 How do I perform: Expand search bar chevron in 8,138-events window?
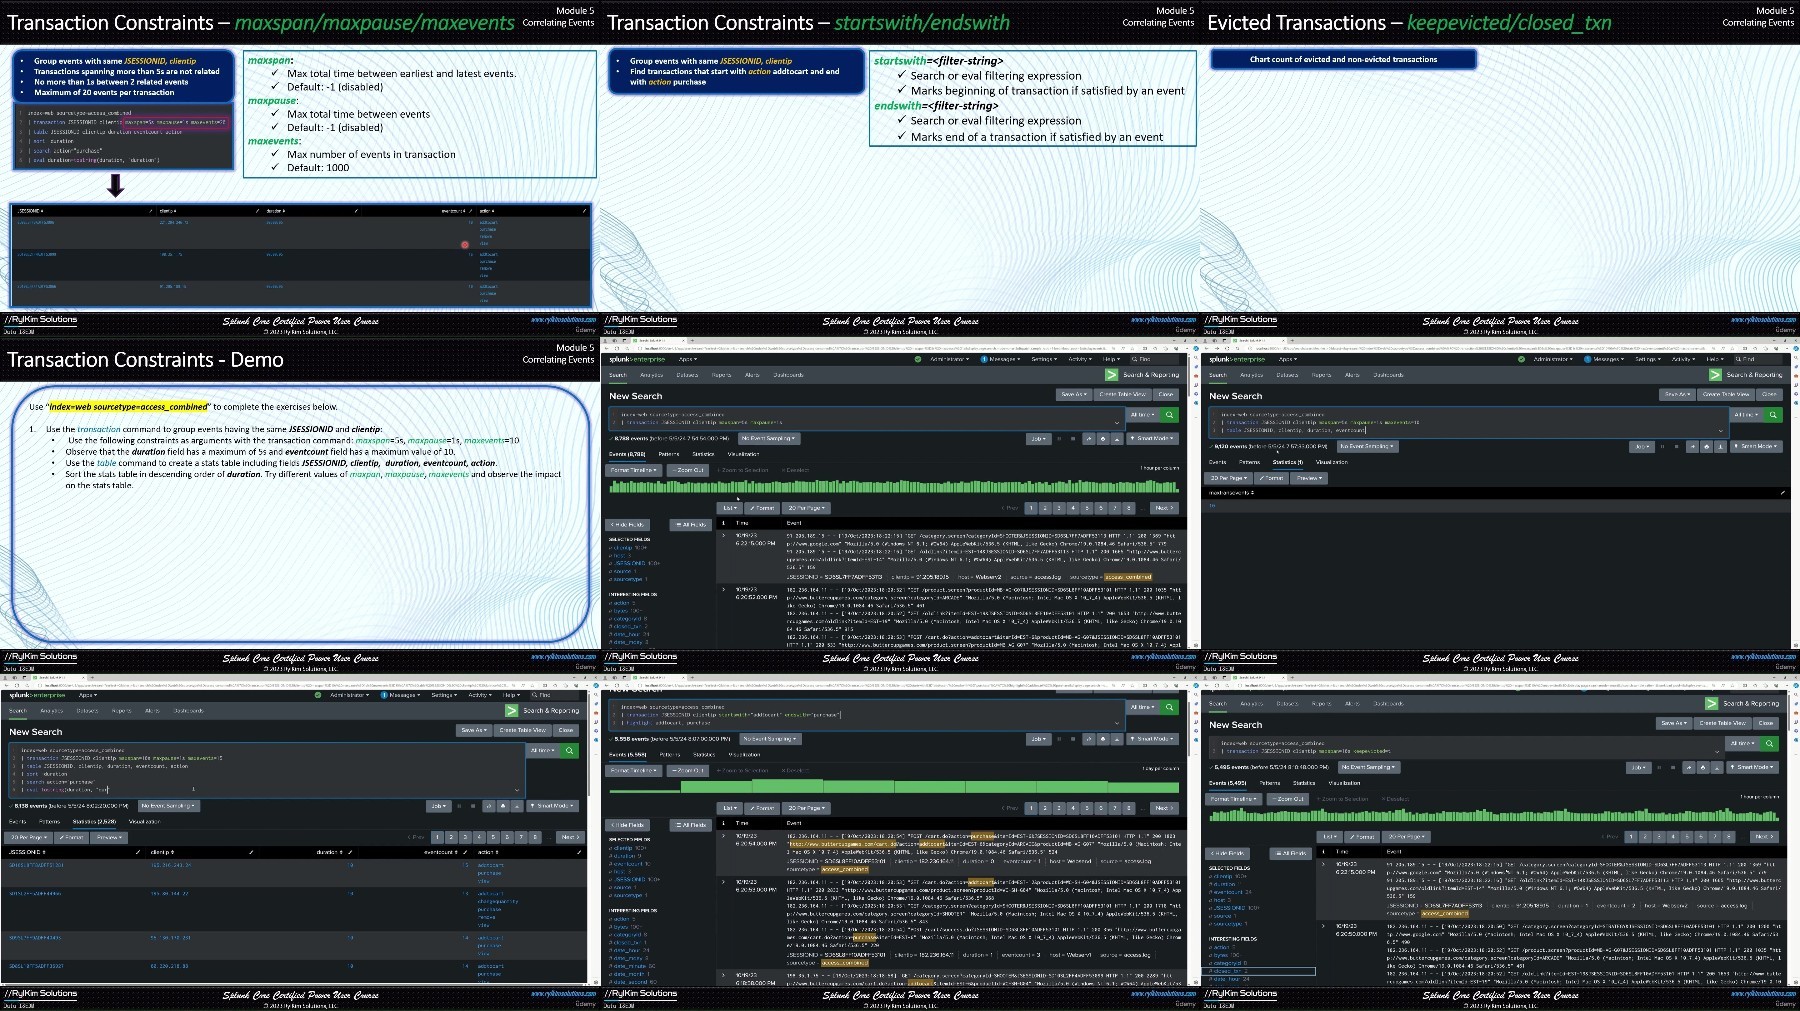(x=517, y=790)
